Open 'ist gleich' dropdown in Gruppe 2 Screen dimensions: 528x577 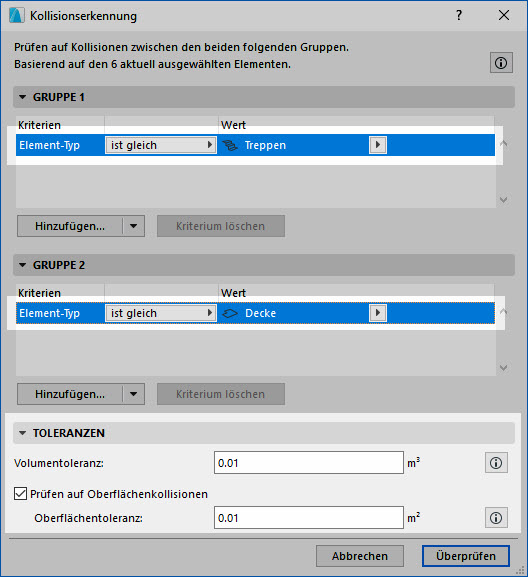[x=161, y=313]
